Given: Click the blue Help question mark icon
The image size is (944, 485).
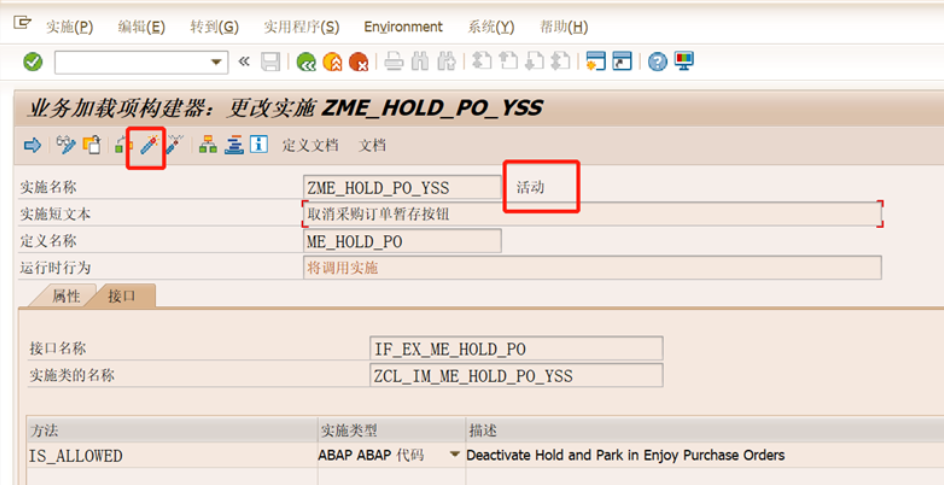Looking at the screenshot, I should (657, 61).
